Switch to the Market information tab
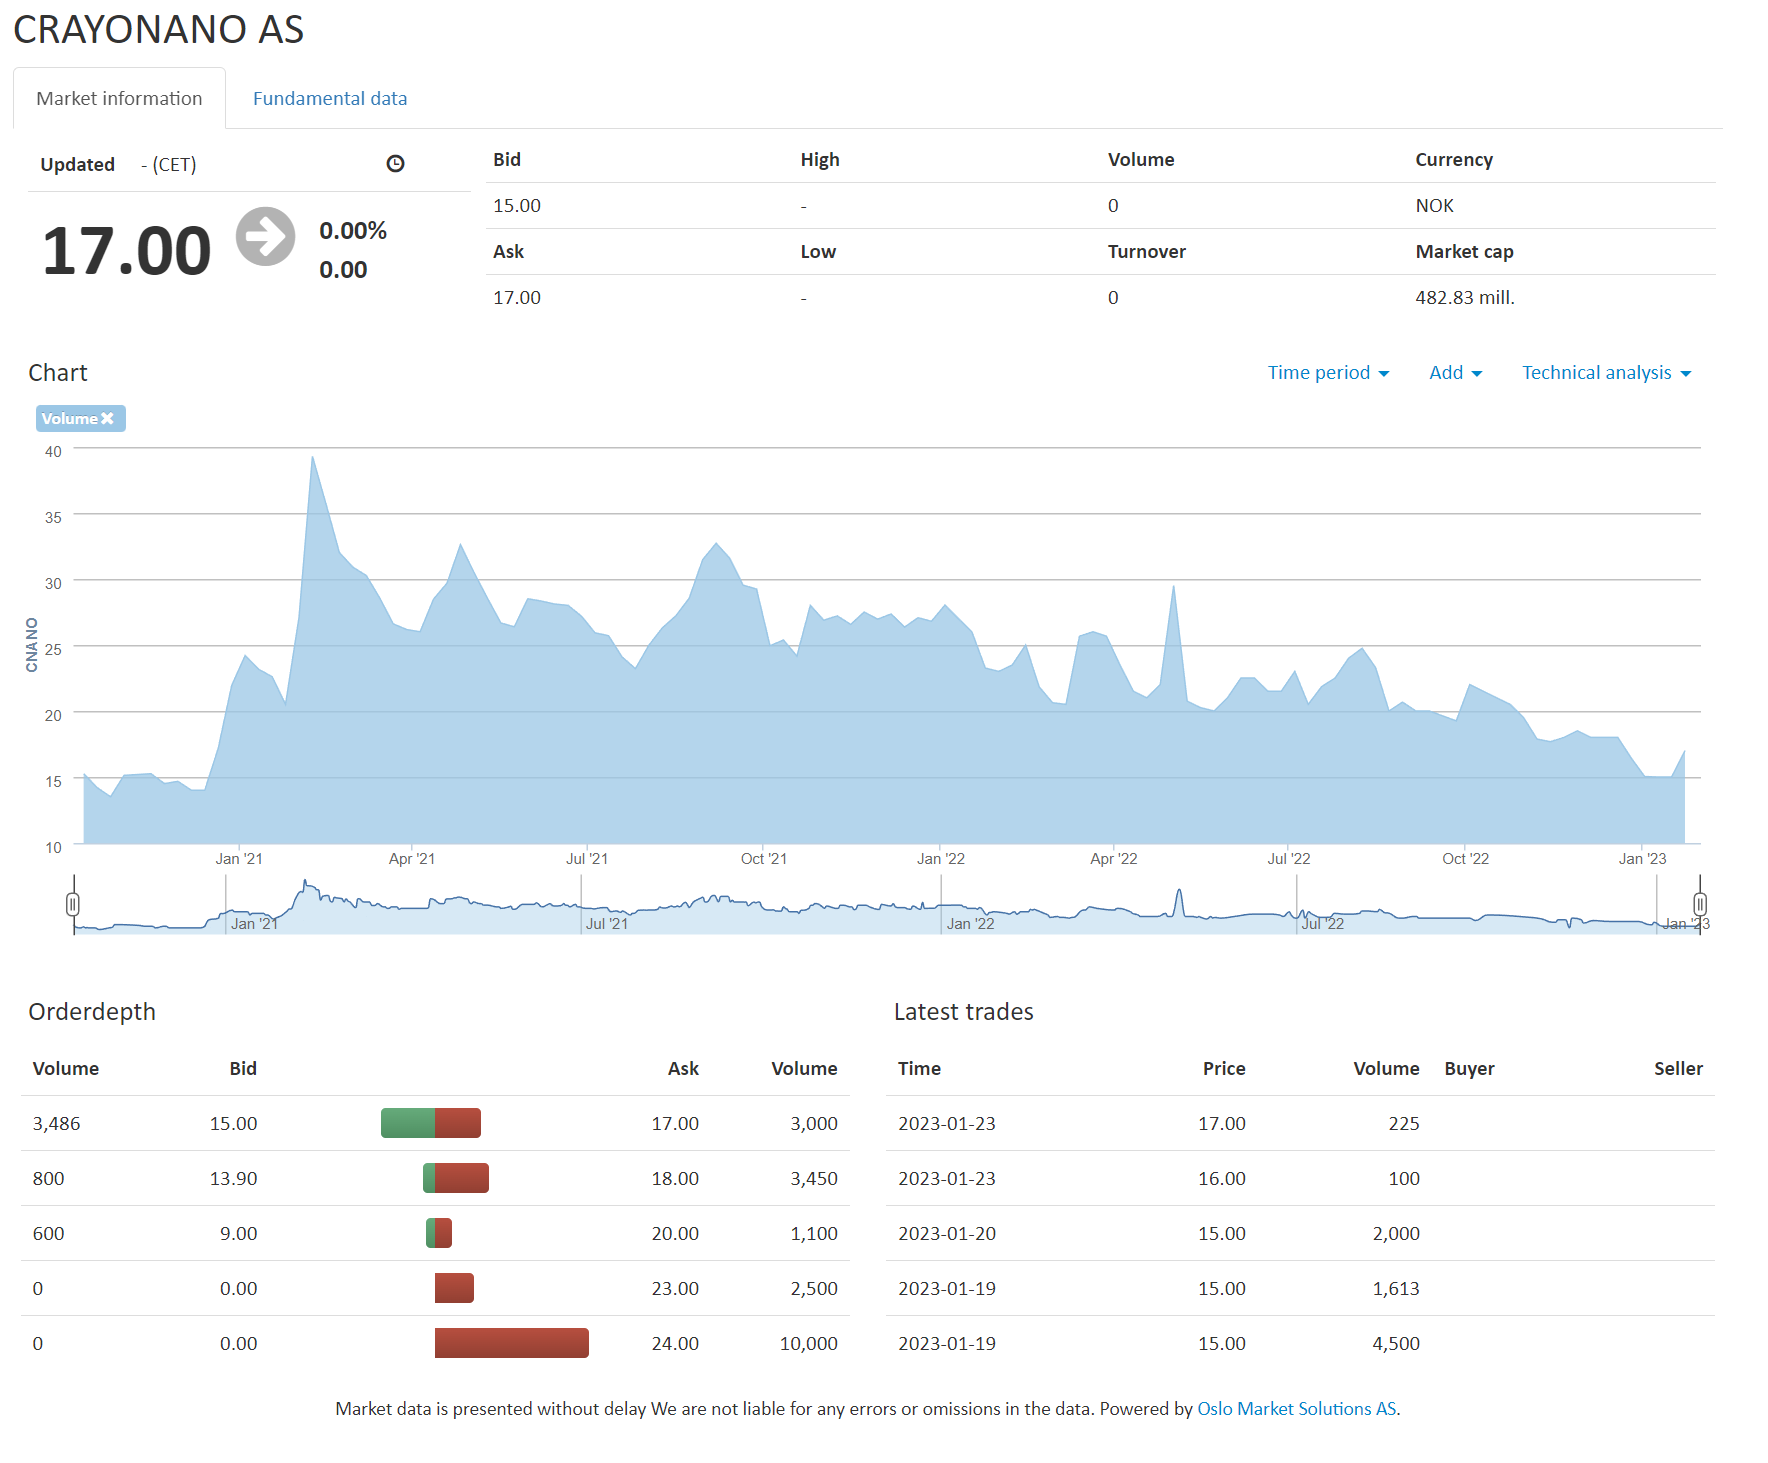This screenshot has height=1463, width=1768. click(x=119, y=98)
